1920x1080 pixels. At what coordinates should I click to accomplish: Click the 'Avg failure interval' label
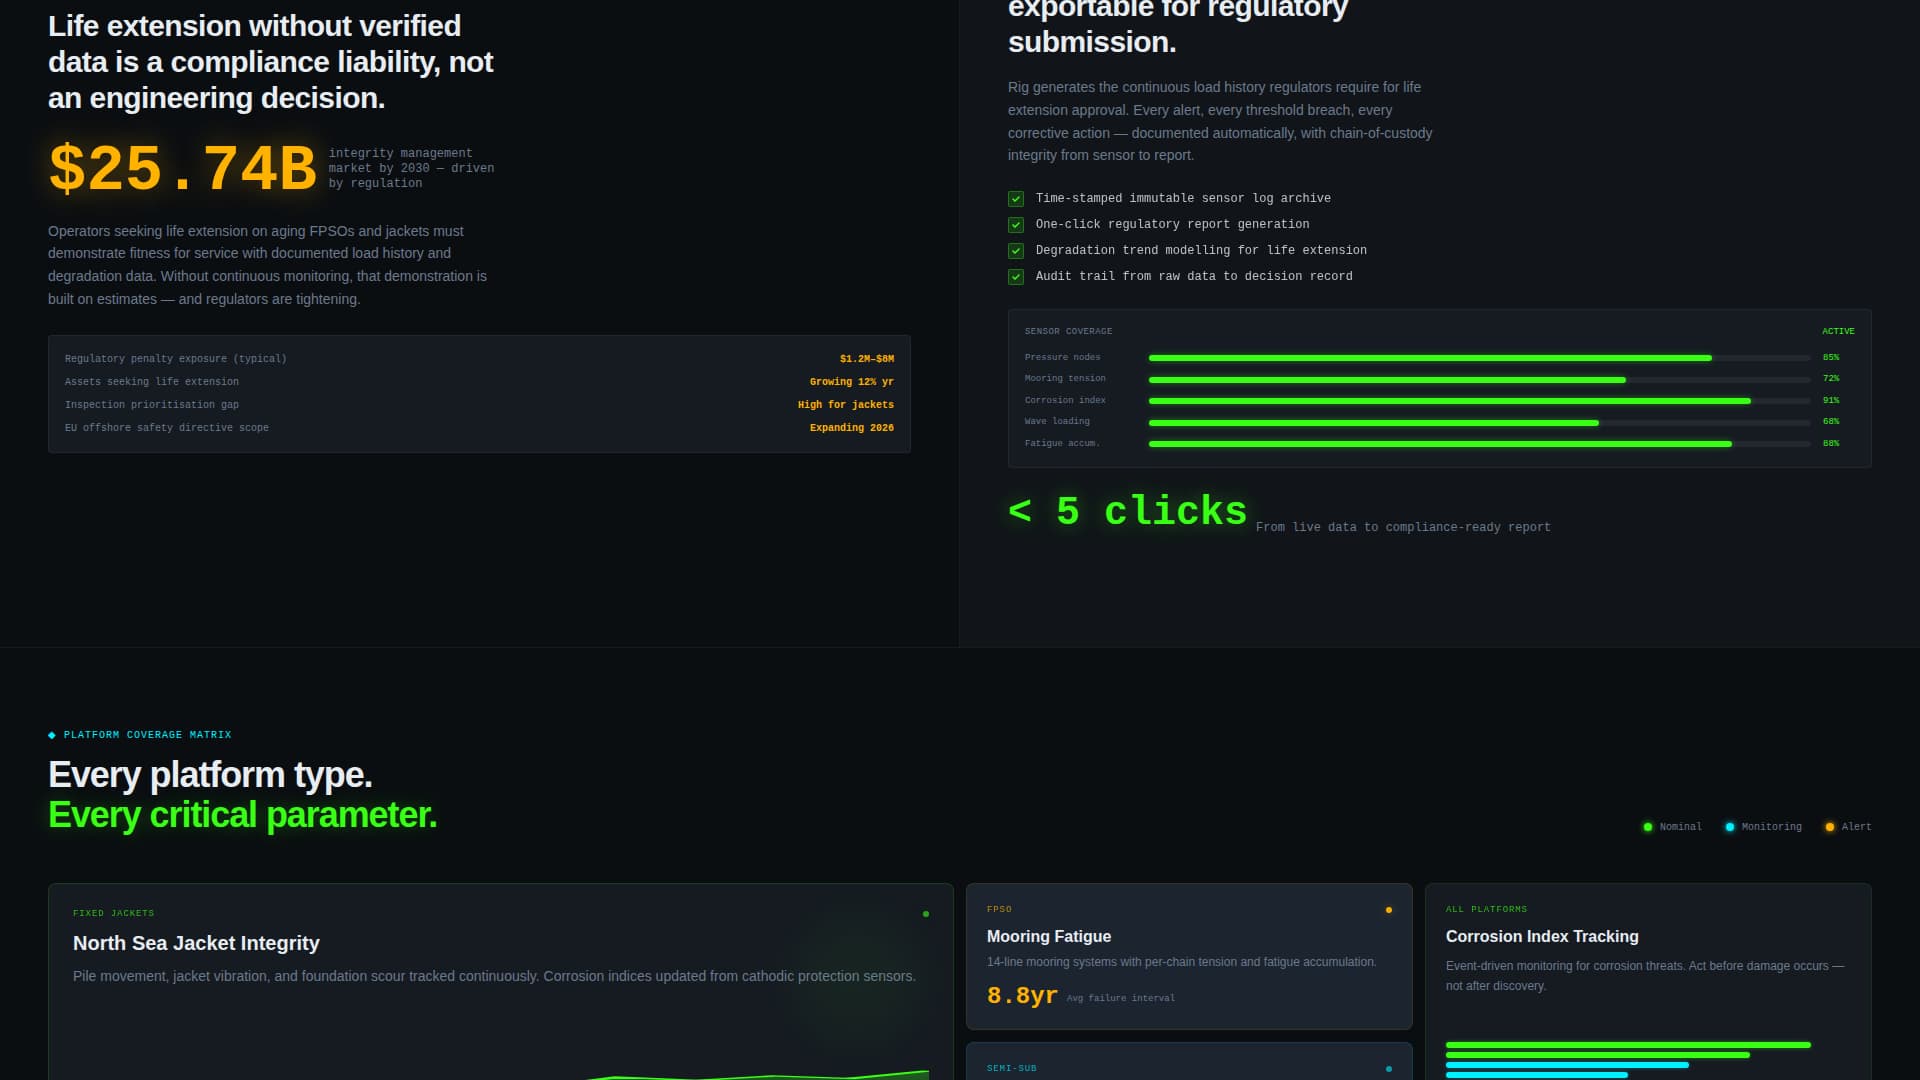(x=1121, y=998)
